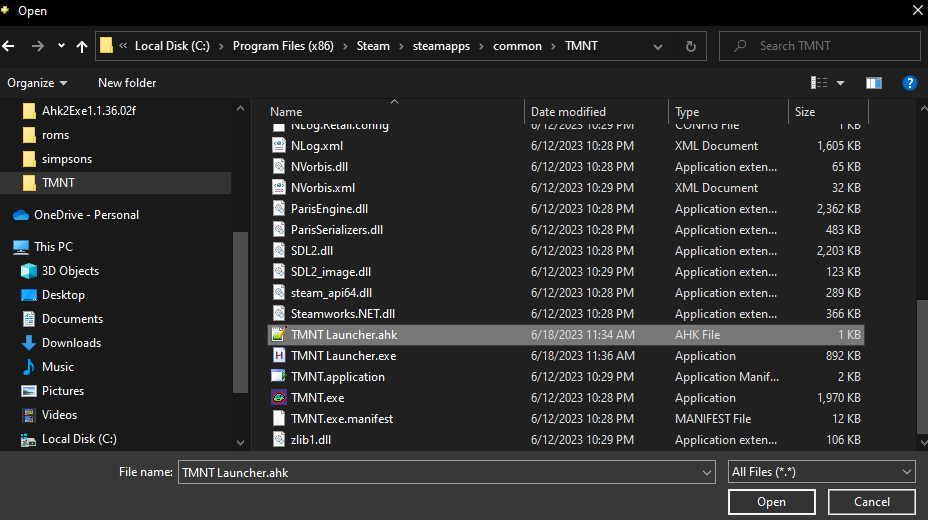The image size is (928, 520).
Task: Go forward using the forward arrow
Action: pos(37,46)
